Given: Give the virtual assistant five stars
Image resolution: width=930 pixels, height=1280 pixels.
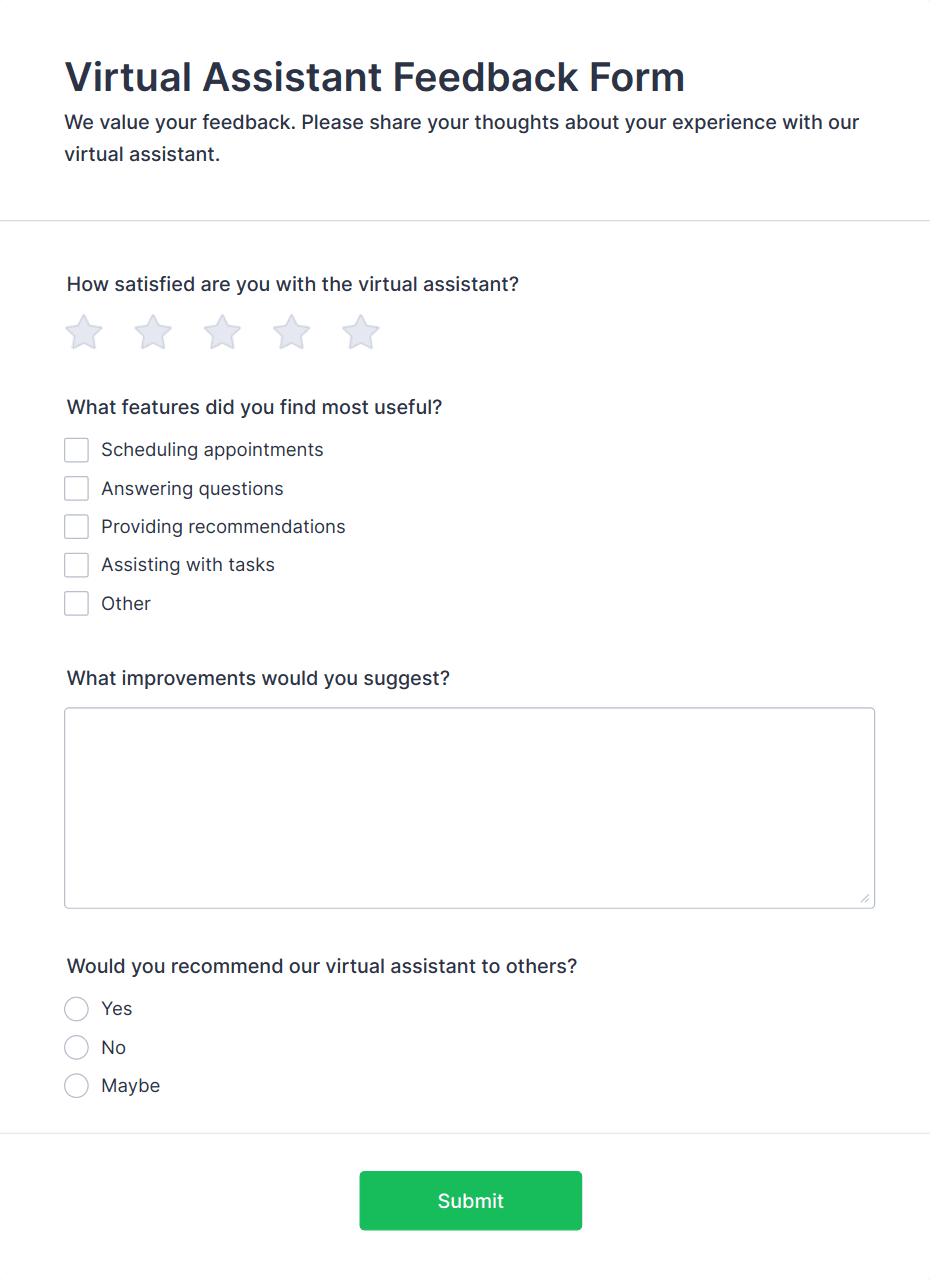Looking at the screenshot, I should [x=360, y=332].
